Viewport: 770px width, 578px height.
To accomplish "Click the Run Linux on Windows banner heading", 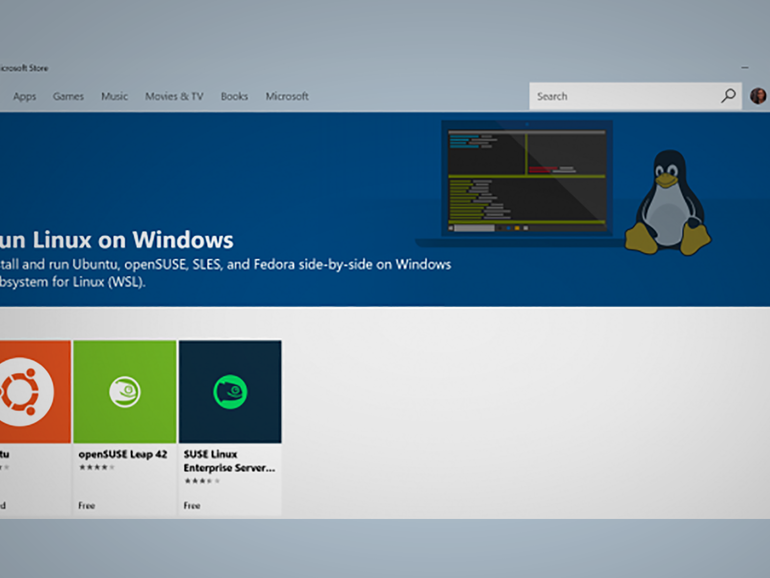I will click(x=117, y=240).
